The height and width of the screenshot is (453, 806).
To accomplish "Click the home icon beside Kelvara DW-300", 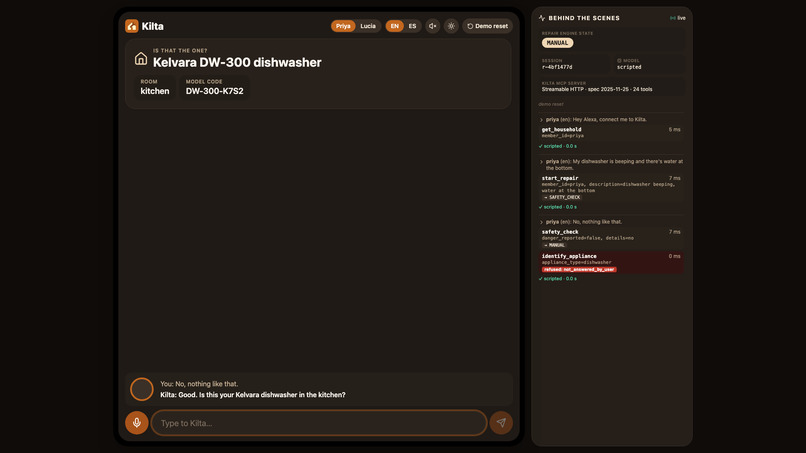I will coord(141,59).
